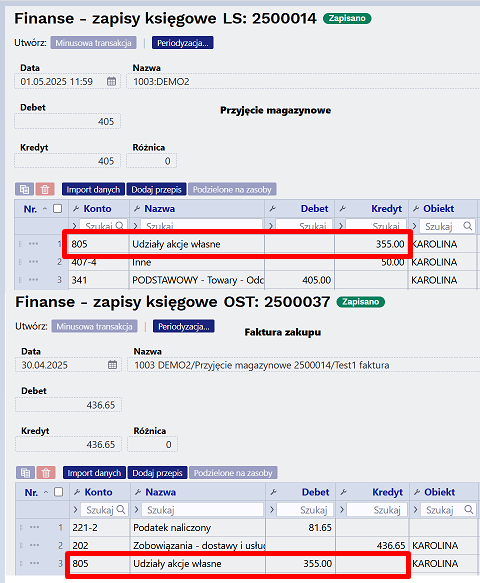The height and width of the screenshot is (583, 480).
Task: Click wrench icon on Kredyt column, LS: 2500014 table
Action: pyautogui.click(x=342, y=209)
